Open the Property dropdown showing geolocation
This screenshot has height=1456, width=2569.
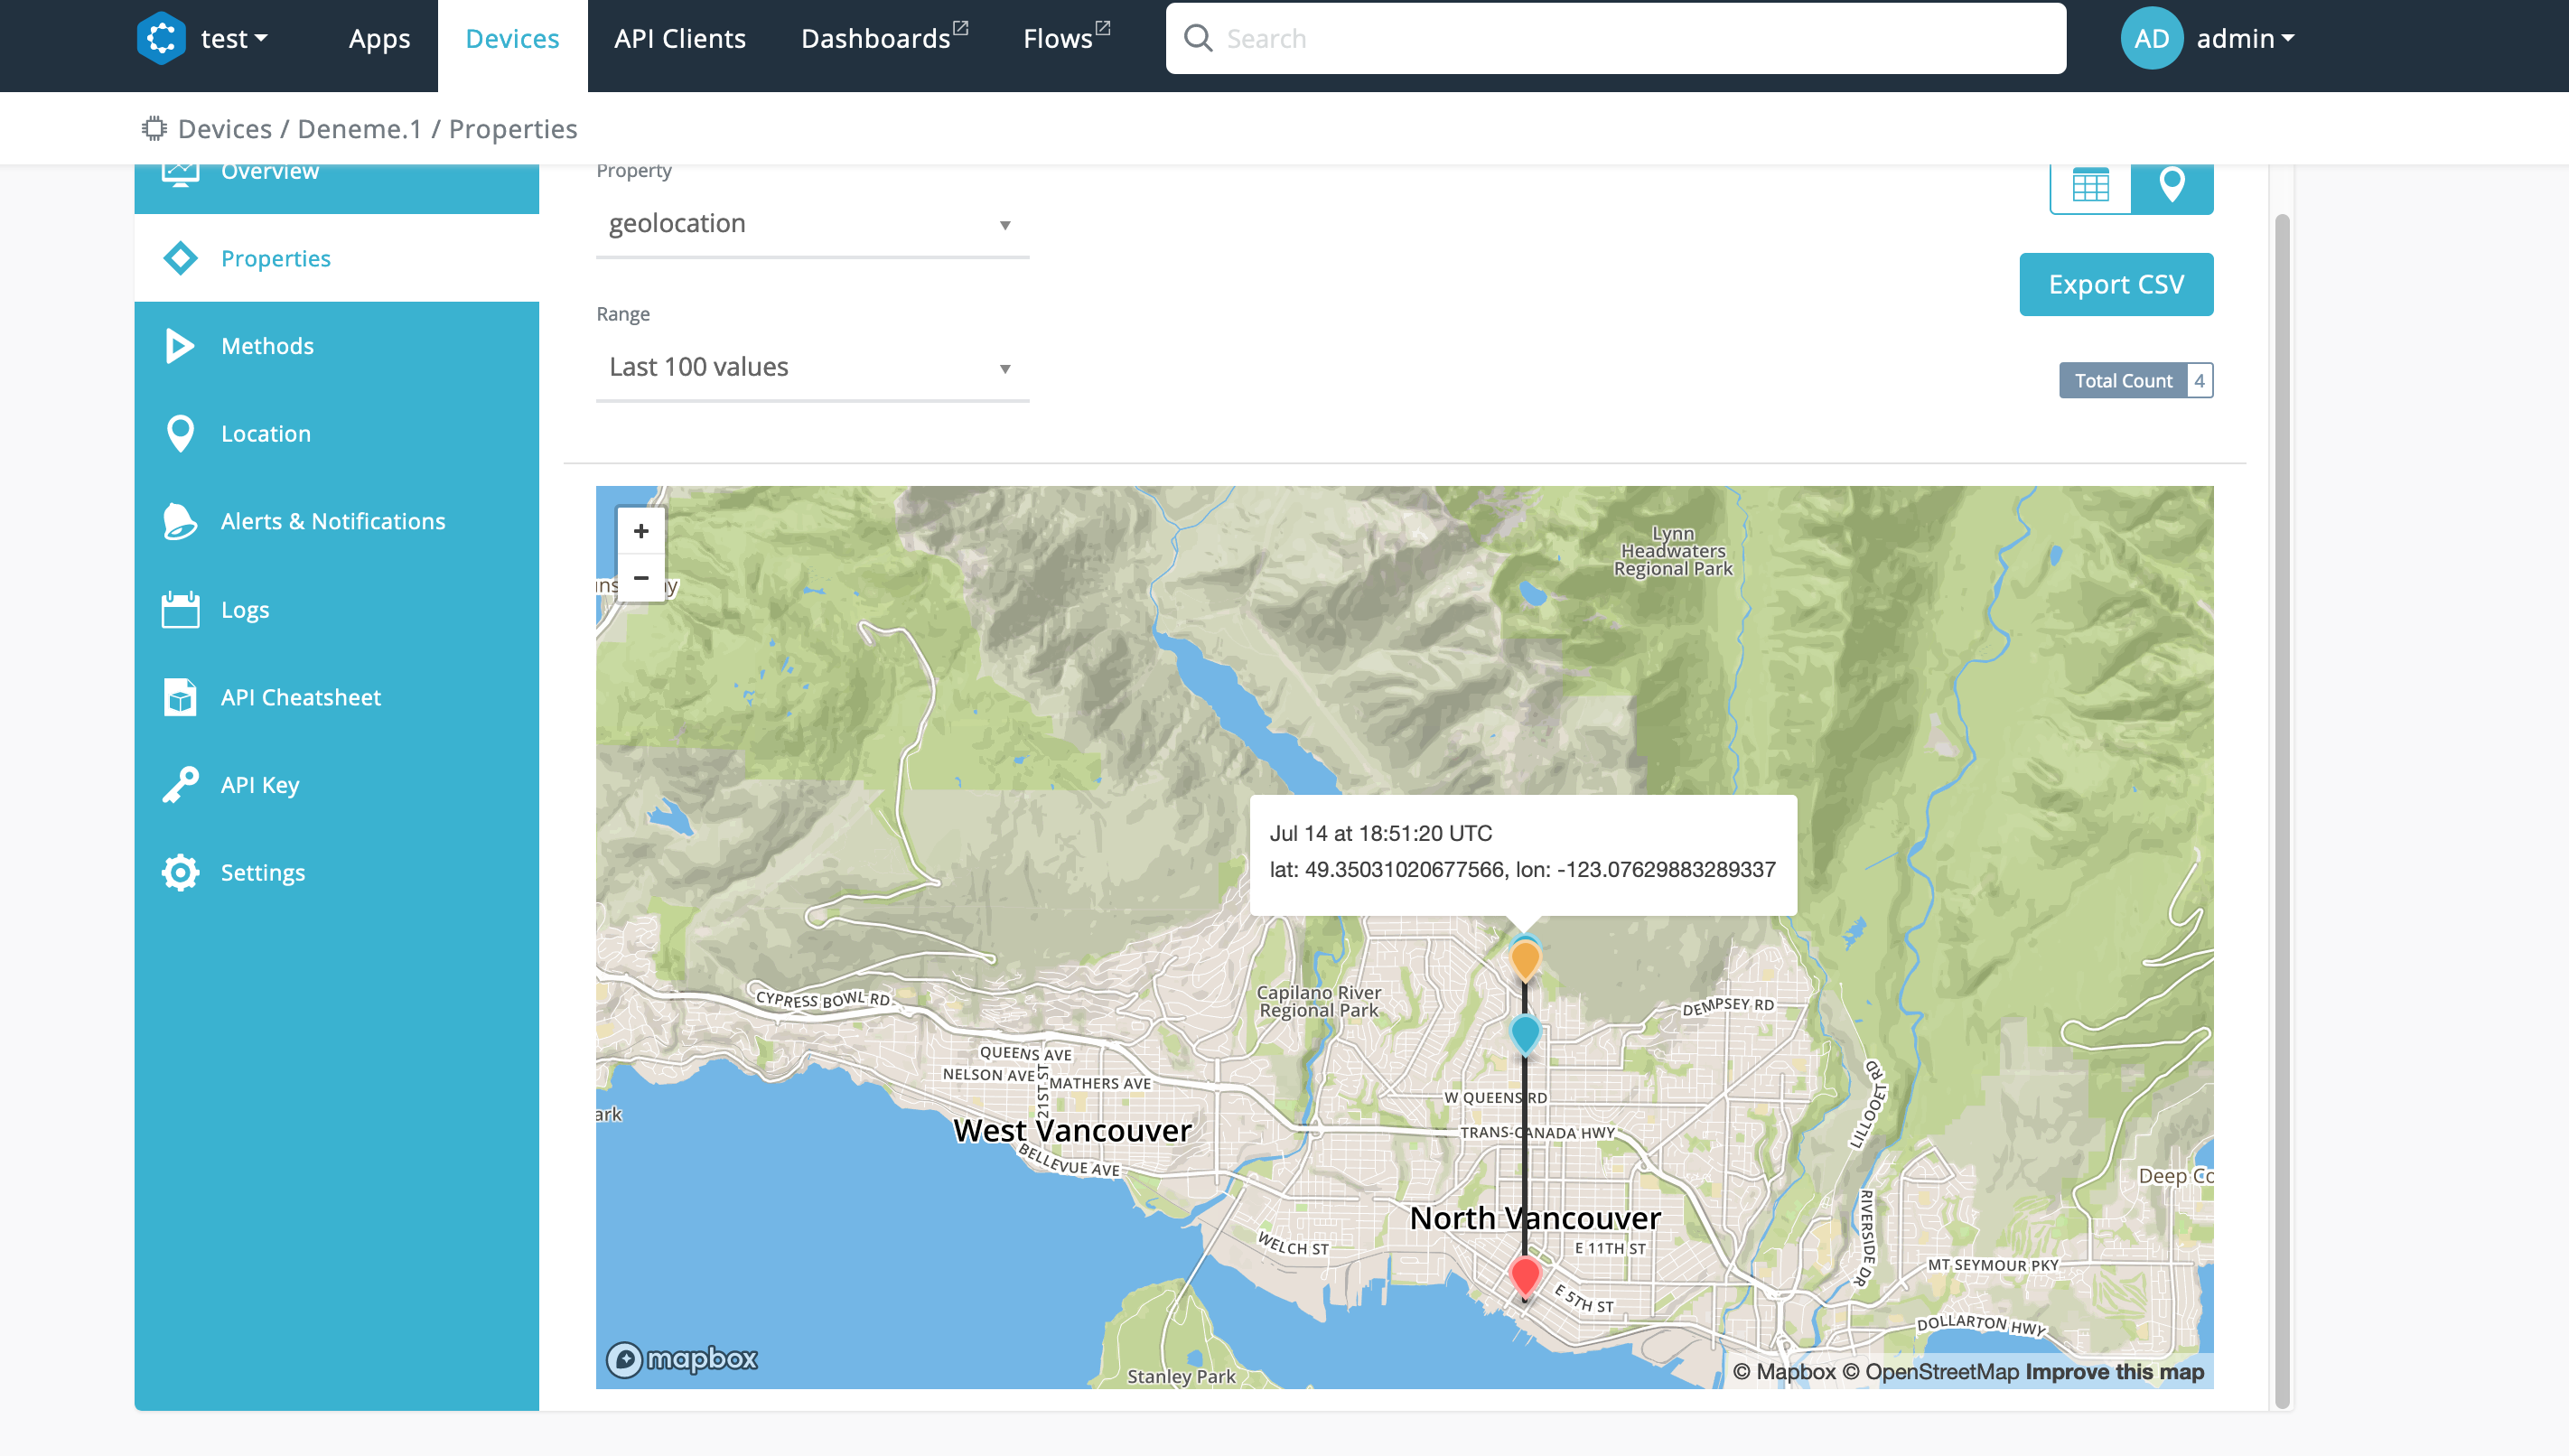pos(811,224)
